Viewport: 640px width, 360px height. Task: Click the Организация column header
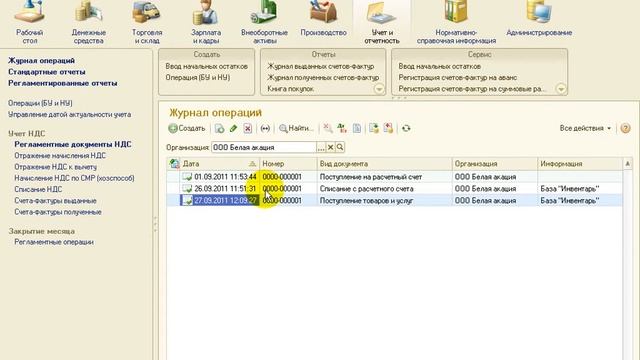(x=495, y=164)
